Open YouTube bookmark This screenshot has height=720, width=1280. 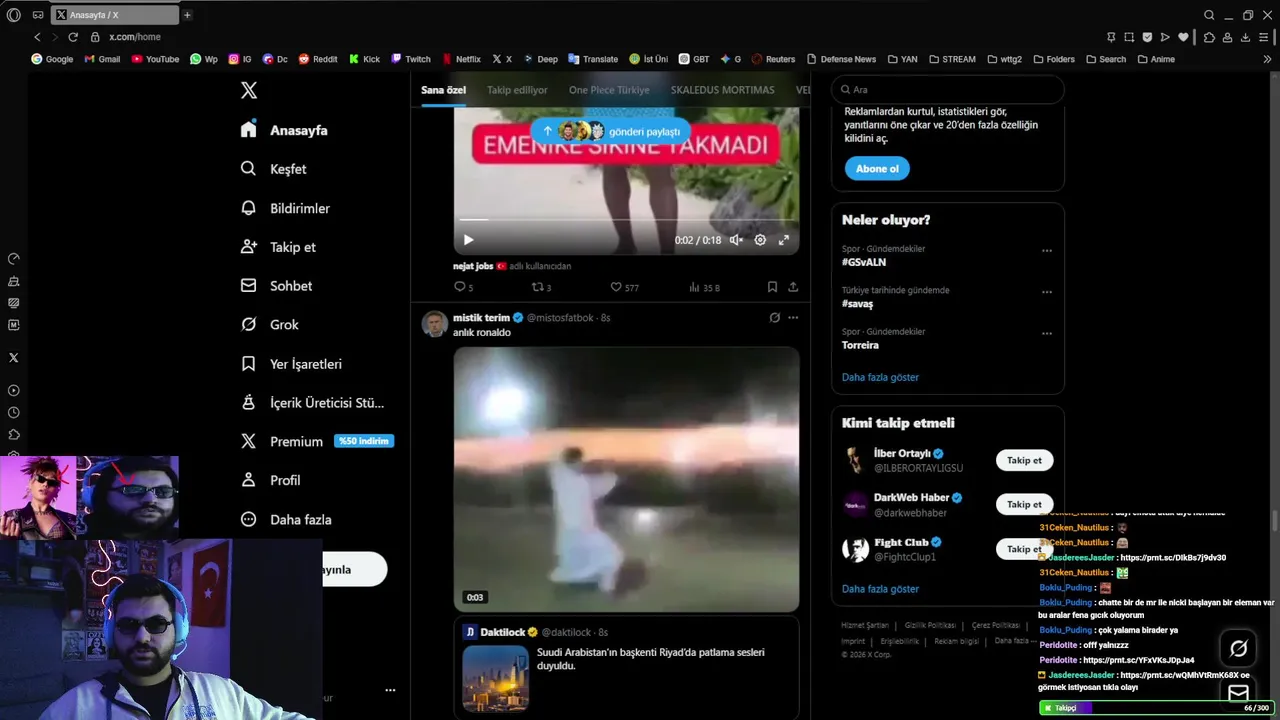click(x=155, y=59)
